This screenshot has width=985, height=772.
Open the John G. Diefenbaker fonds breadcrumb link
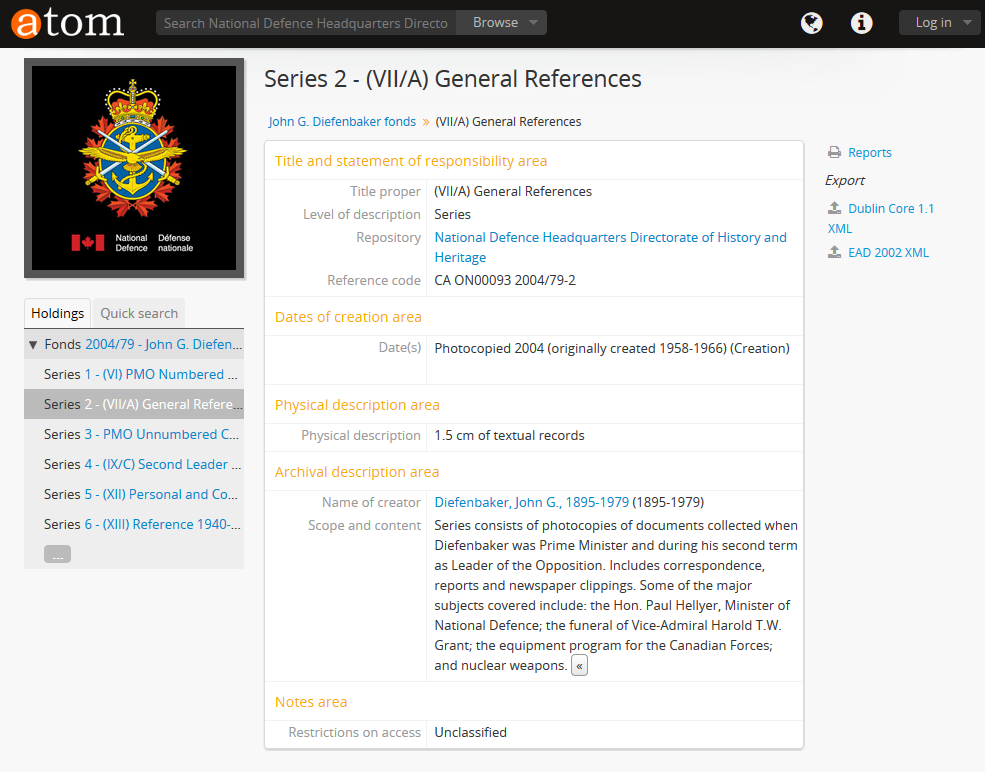(342, 121)
